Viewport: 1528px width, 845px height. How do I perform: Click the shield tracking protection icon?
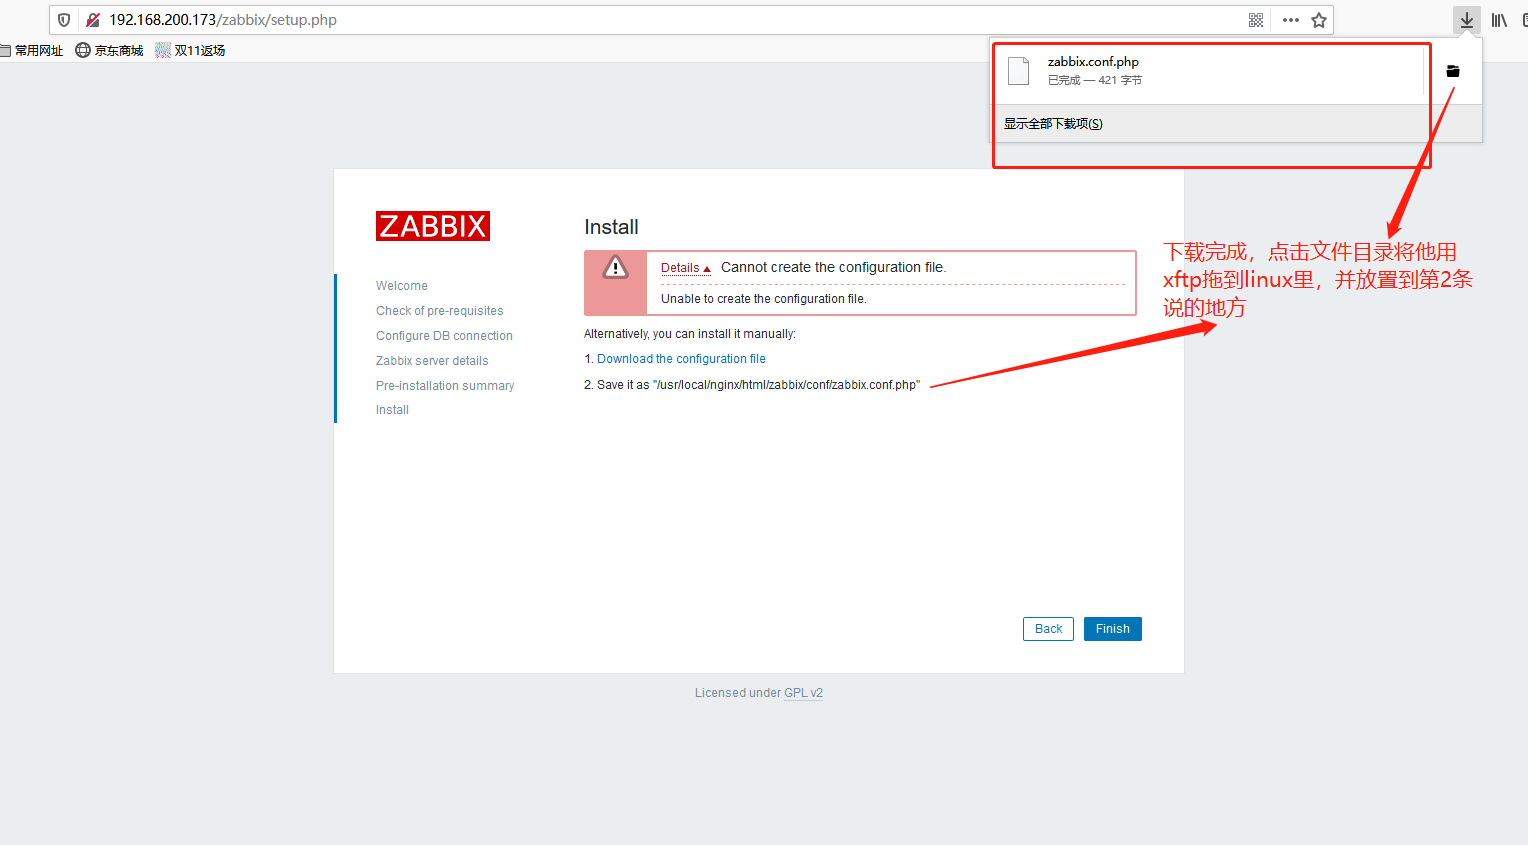(64, 20)
